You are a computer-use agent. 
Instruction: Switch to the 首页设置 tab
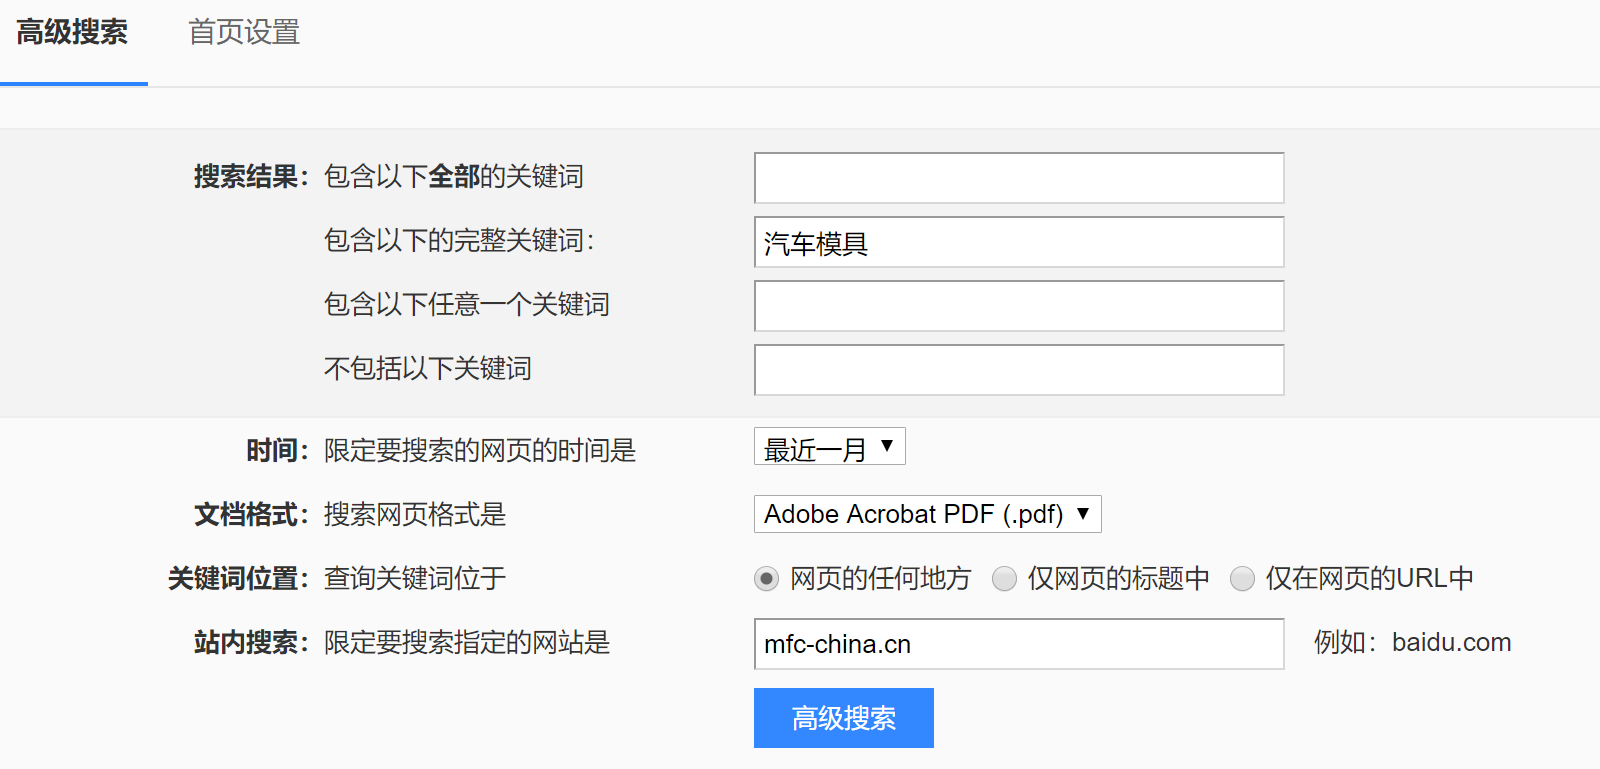coord(244,33)
